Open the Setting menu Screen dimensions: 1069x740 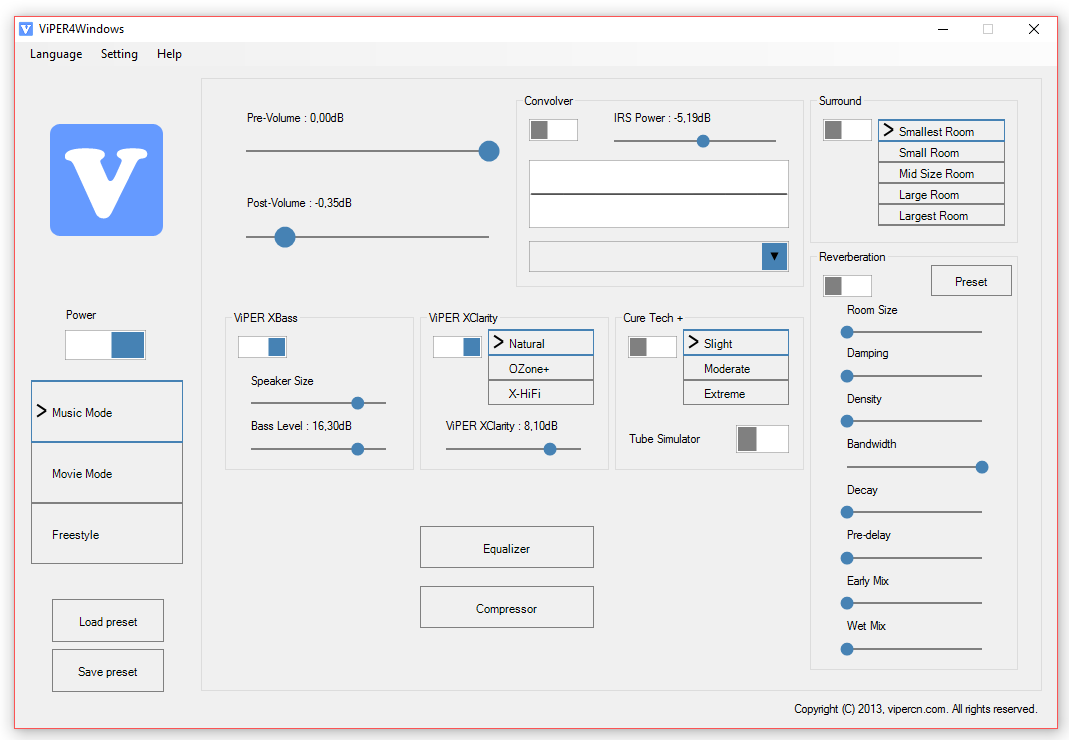tap(119, 54)
